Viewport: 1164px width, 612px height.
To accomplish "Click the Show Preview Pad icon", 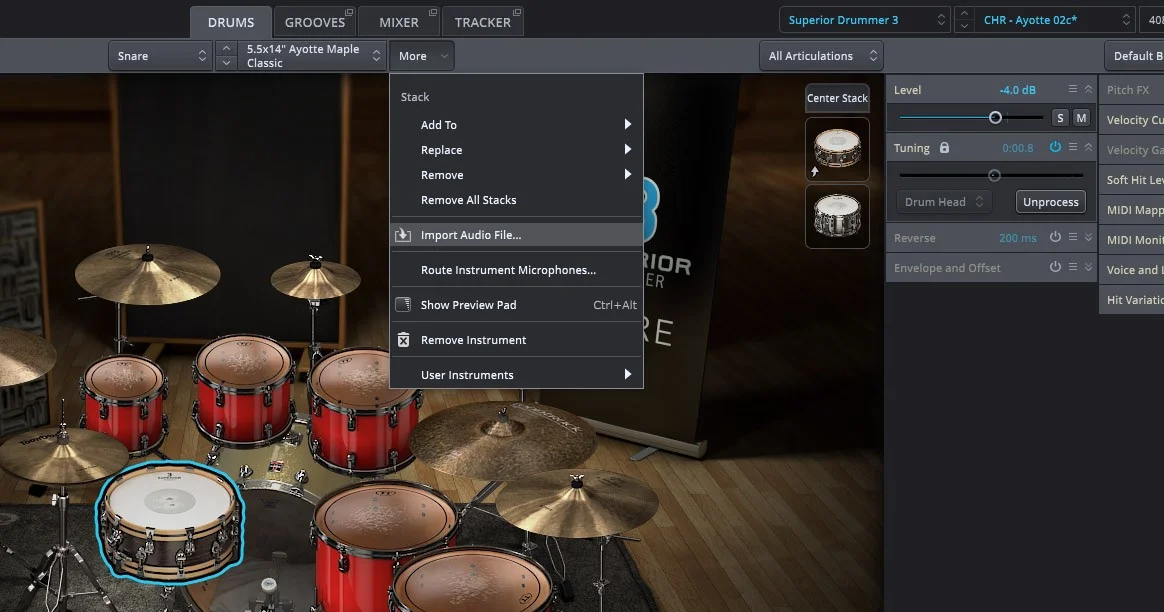I will tap(403, 305).
